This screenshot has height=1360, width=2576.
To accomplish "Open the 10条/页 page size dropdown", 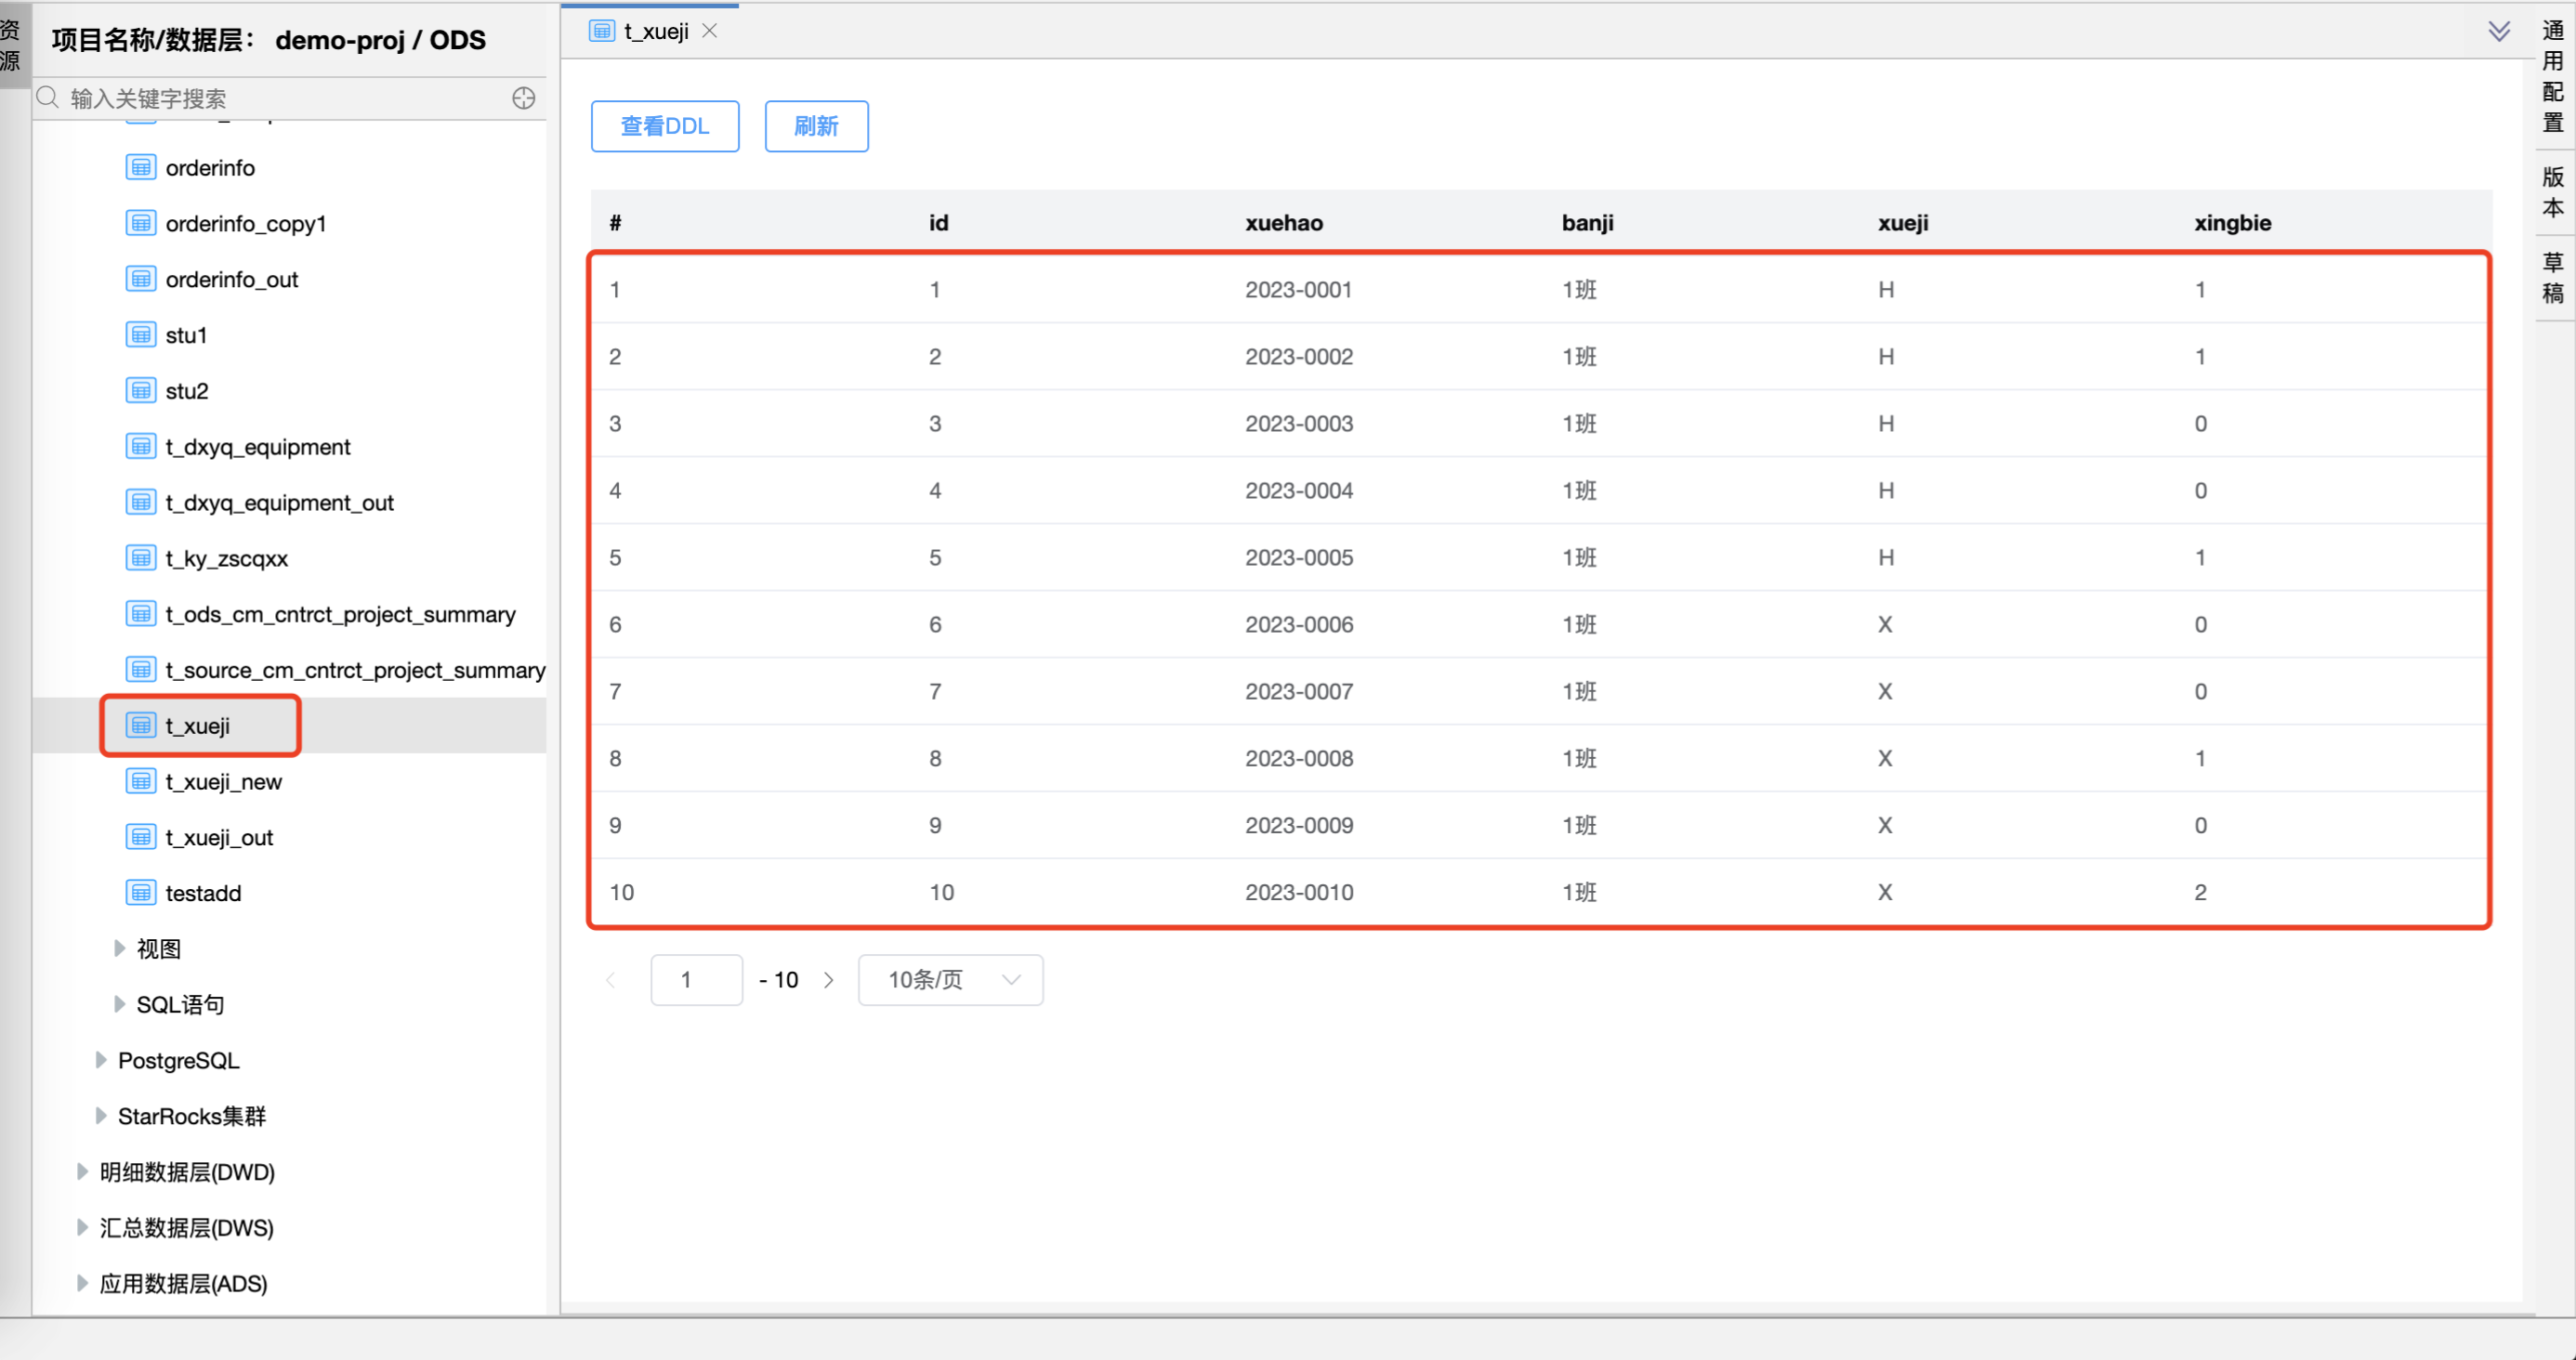I will pos(950,980).
